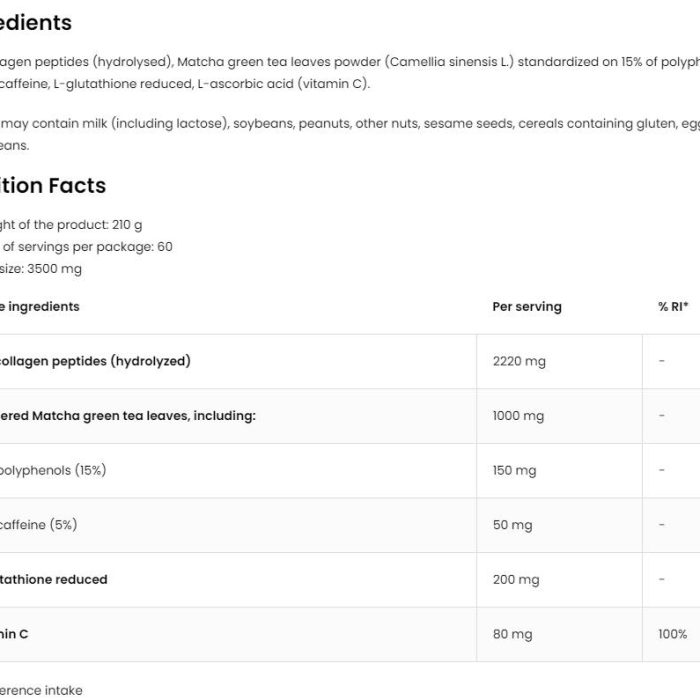Viewport: 700px width, 700px height.
Task: Click the polyphenols (15%) row label
Action: (53, 471)
